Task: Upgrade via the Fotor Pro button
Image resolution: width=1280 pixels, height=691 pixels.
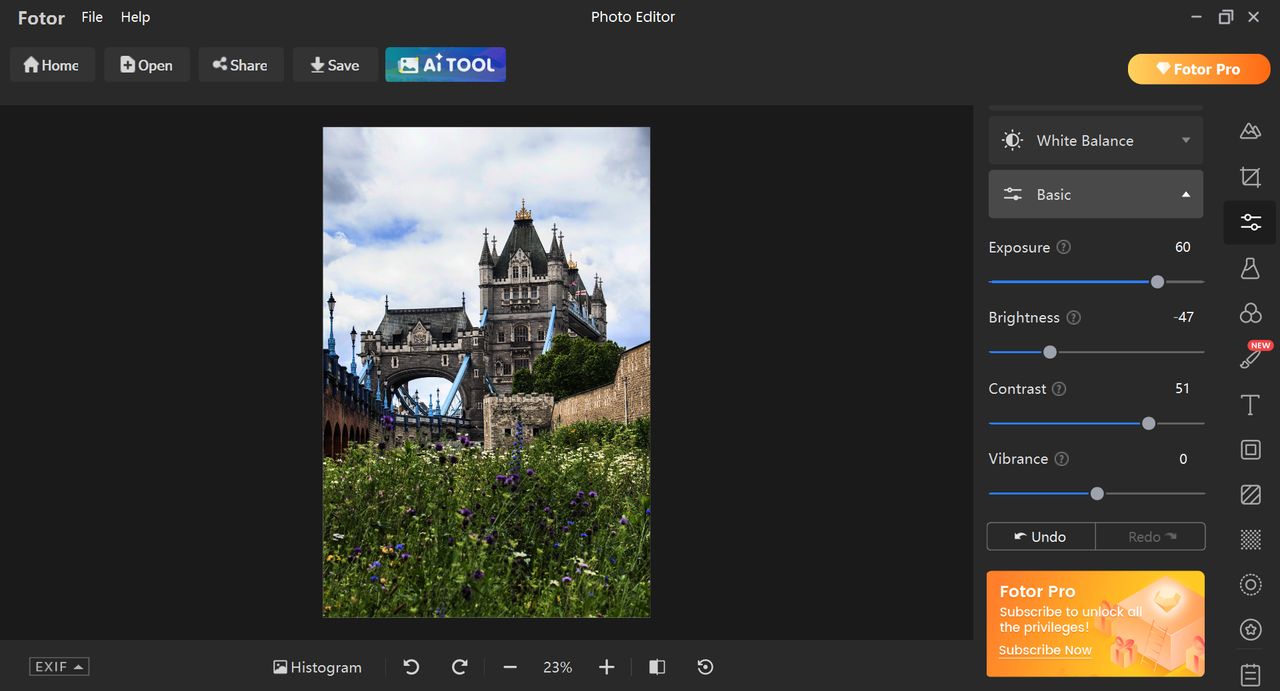Action: pos(1199,69)
